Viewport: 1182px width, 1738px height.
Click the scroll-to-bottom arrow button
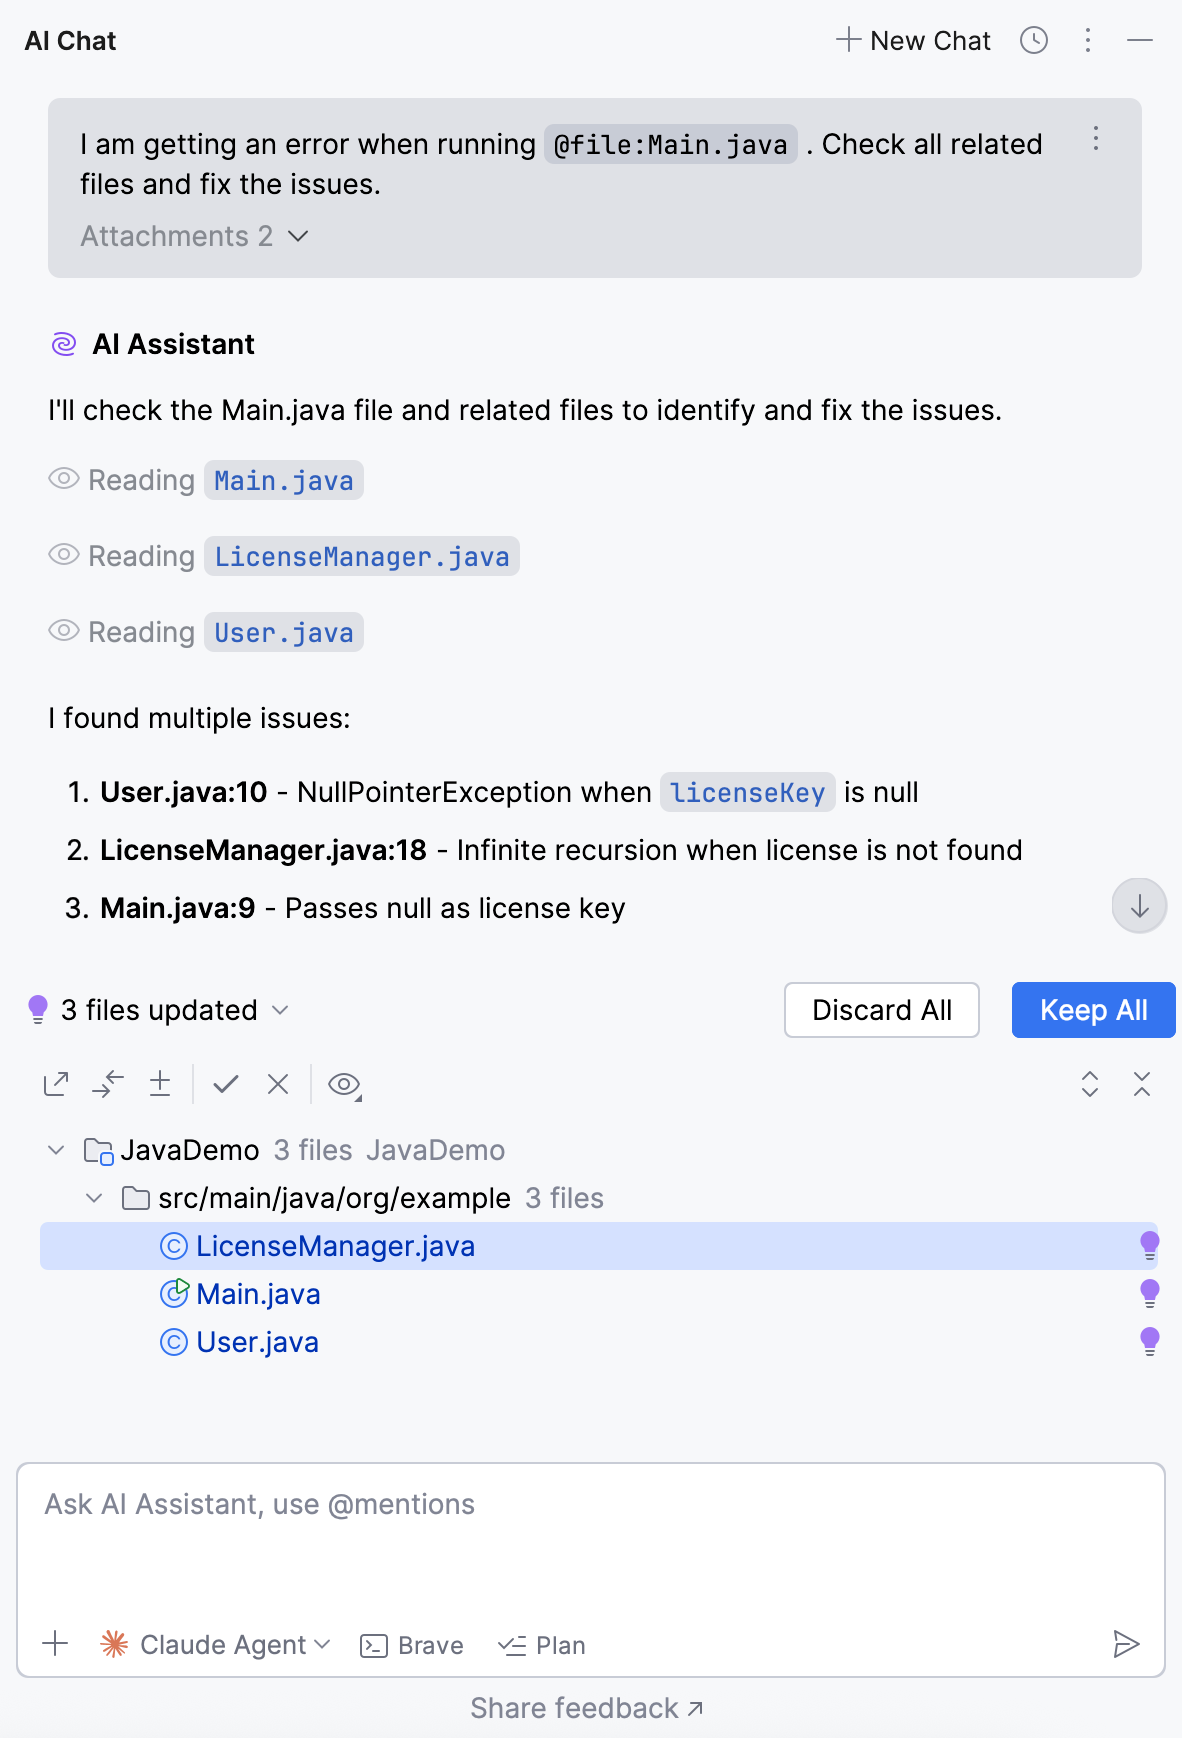pyautogui.click(x=1139, y=906)
